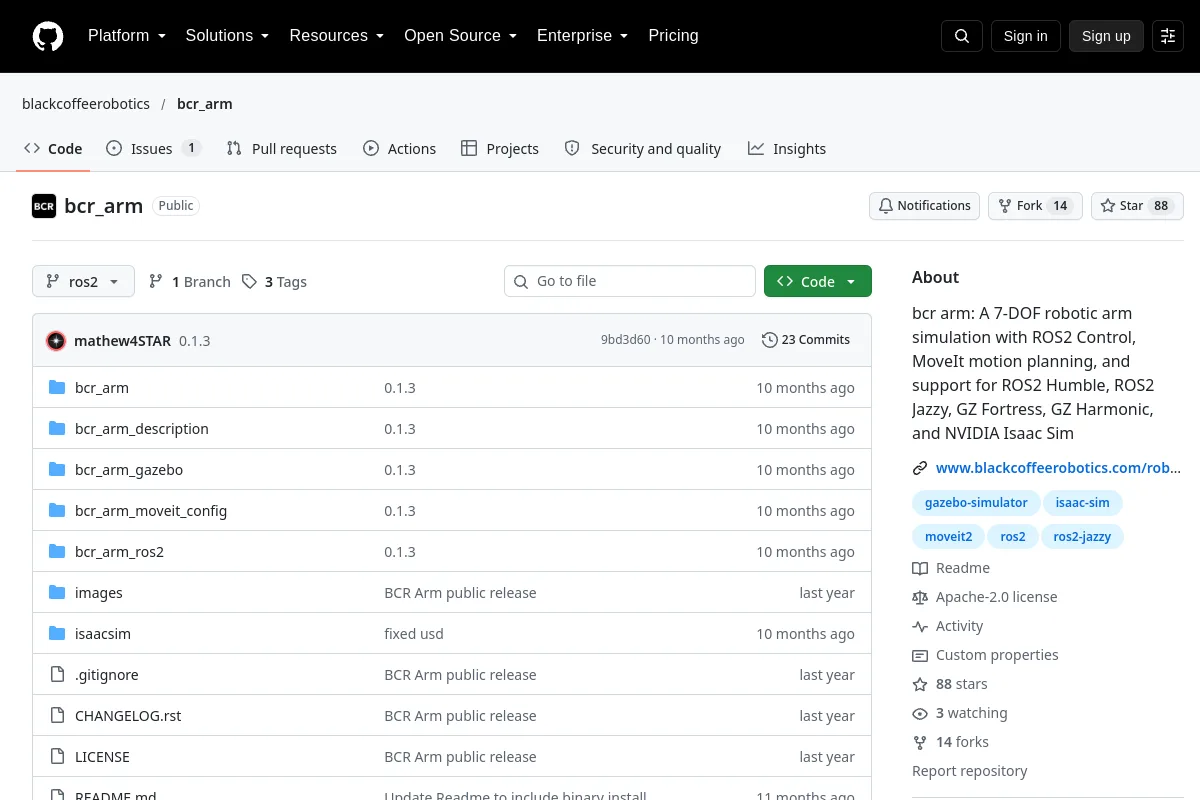Click the eye icon beside 3 watching
This screenshot has height=800, width=1200.
click(x=920, y=713)
